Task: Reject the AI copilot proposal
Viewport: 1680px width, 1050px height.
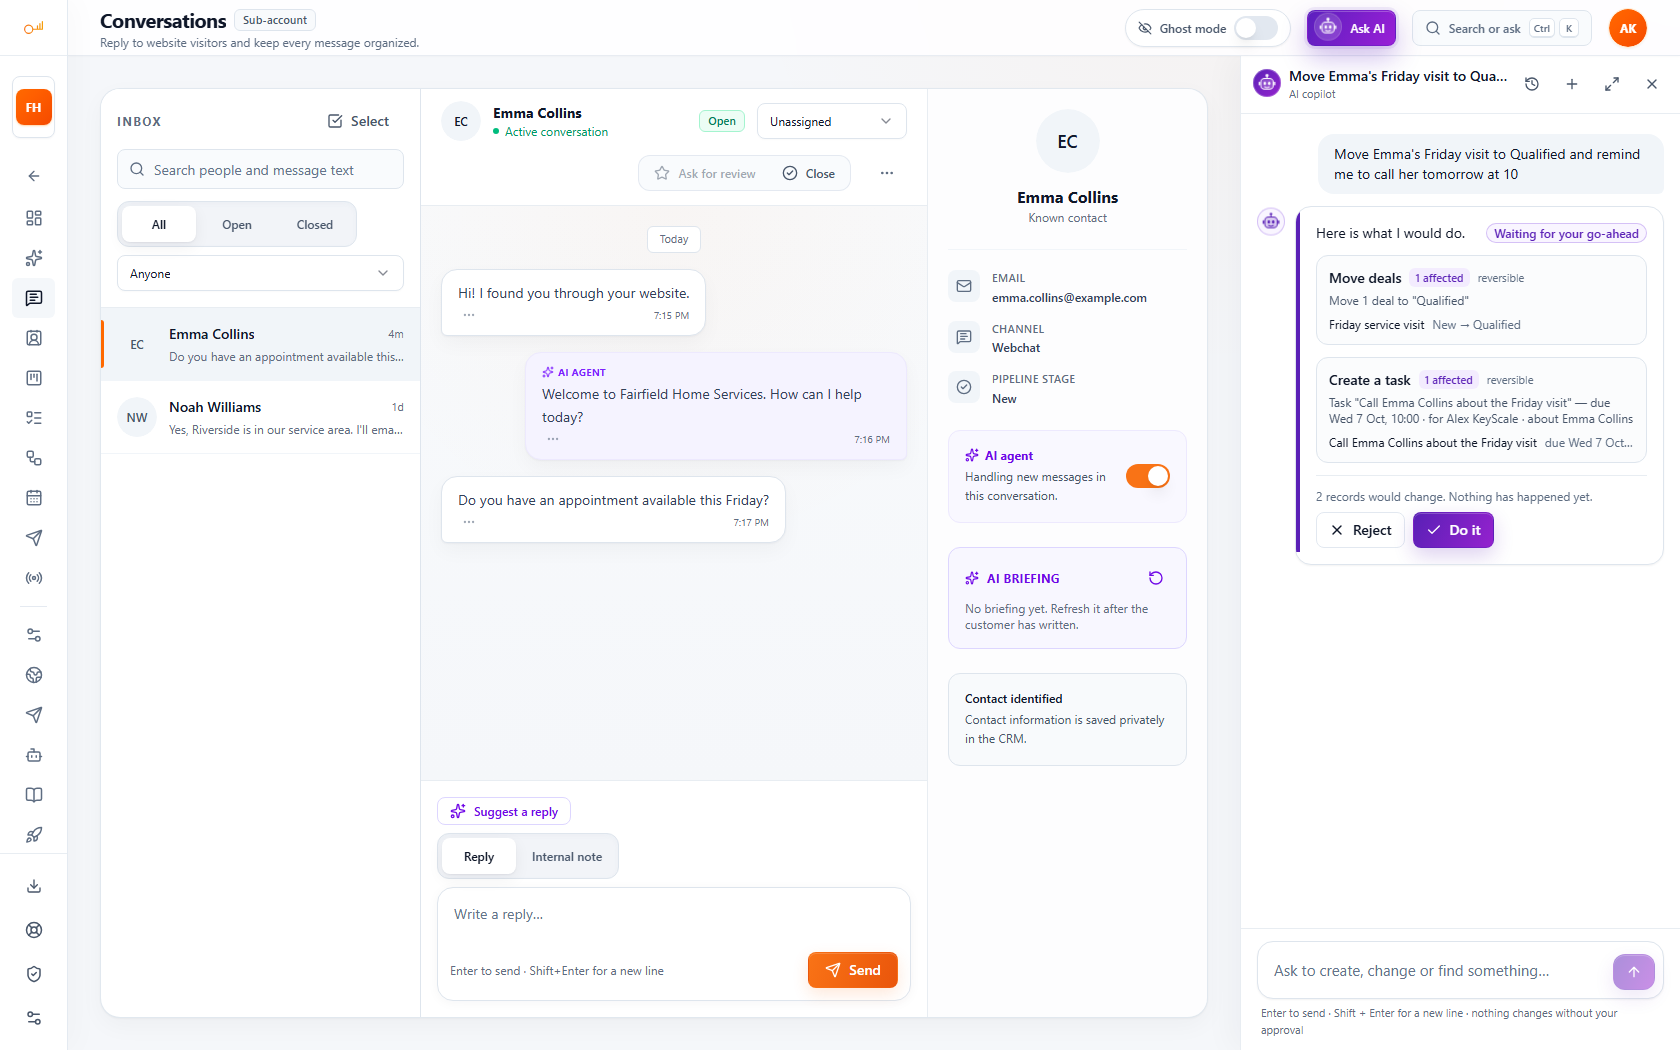Action: [x=1360, y=530]
